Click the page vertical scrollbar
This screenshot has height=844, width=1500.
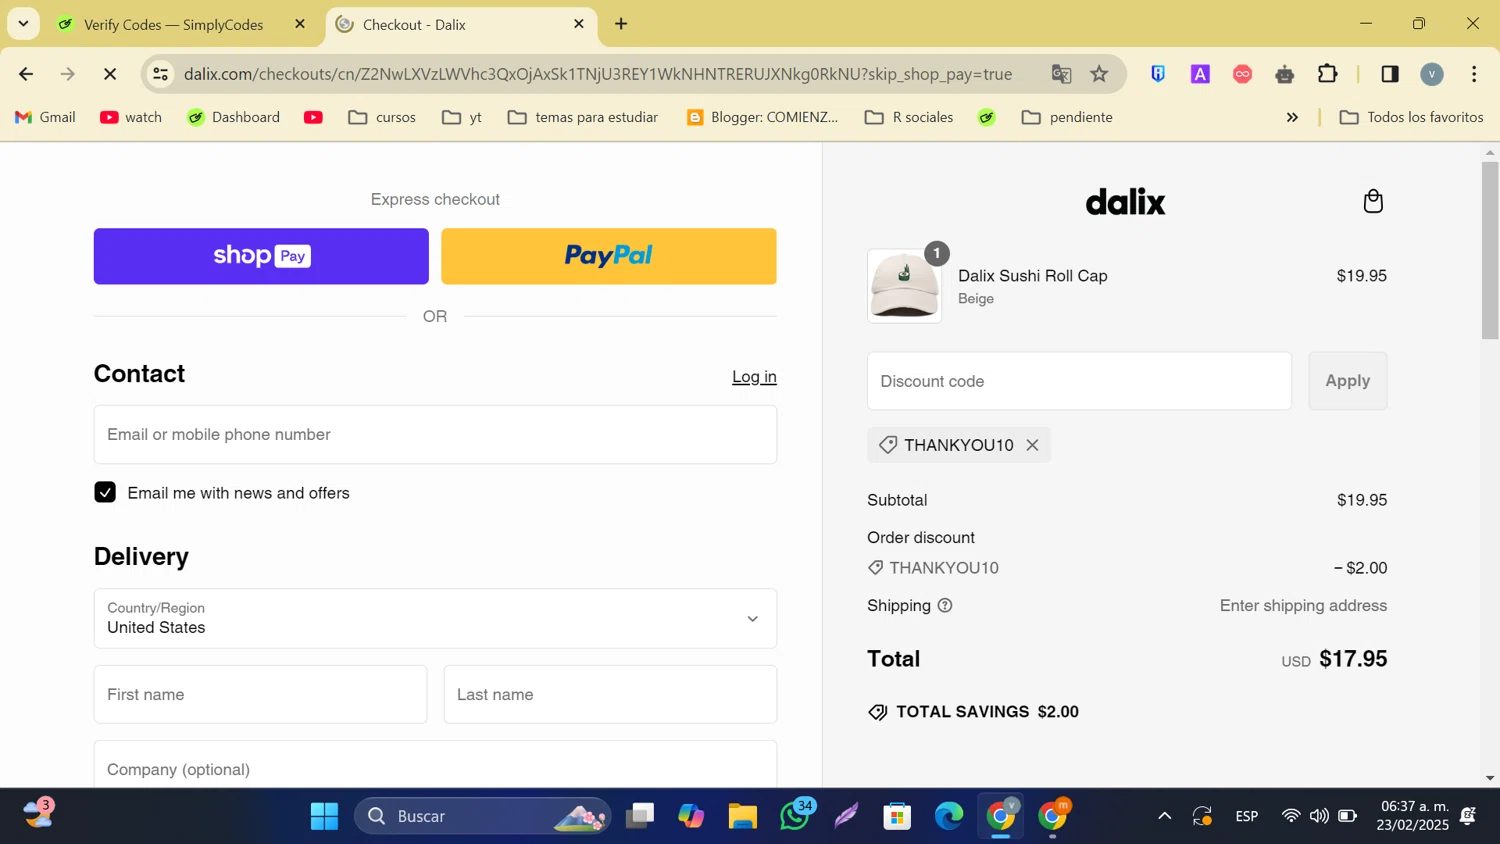point(1490,252)
